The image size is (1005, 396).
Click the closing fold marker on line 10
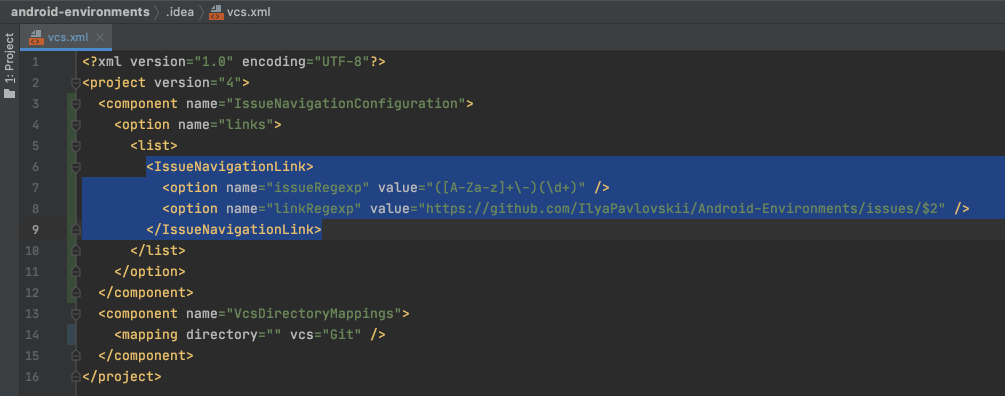76,251
